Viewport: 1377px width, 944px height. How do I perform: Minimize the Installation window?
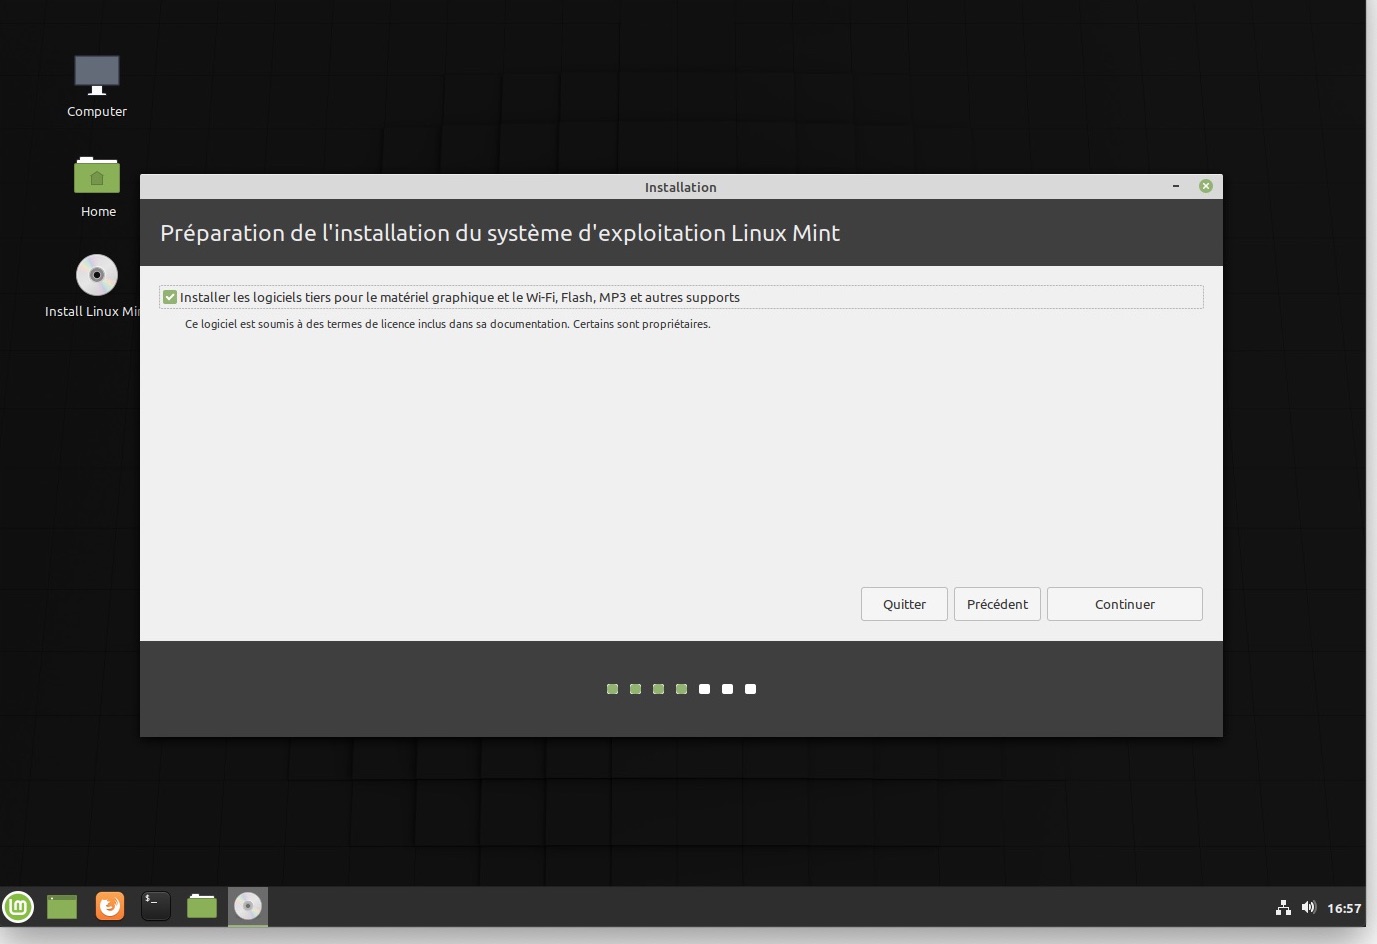[x=1176, y=186]
